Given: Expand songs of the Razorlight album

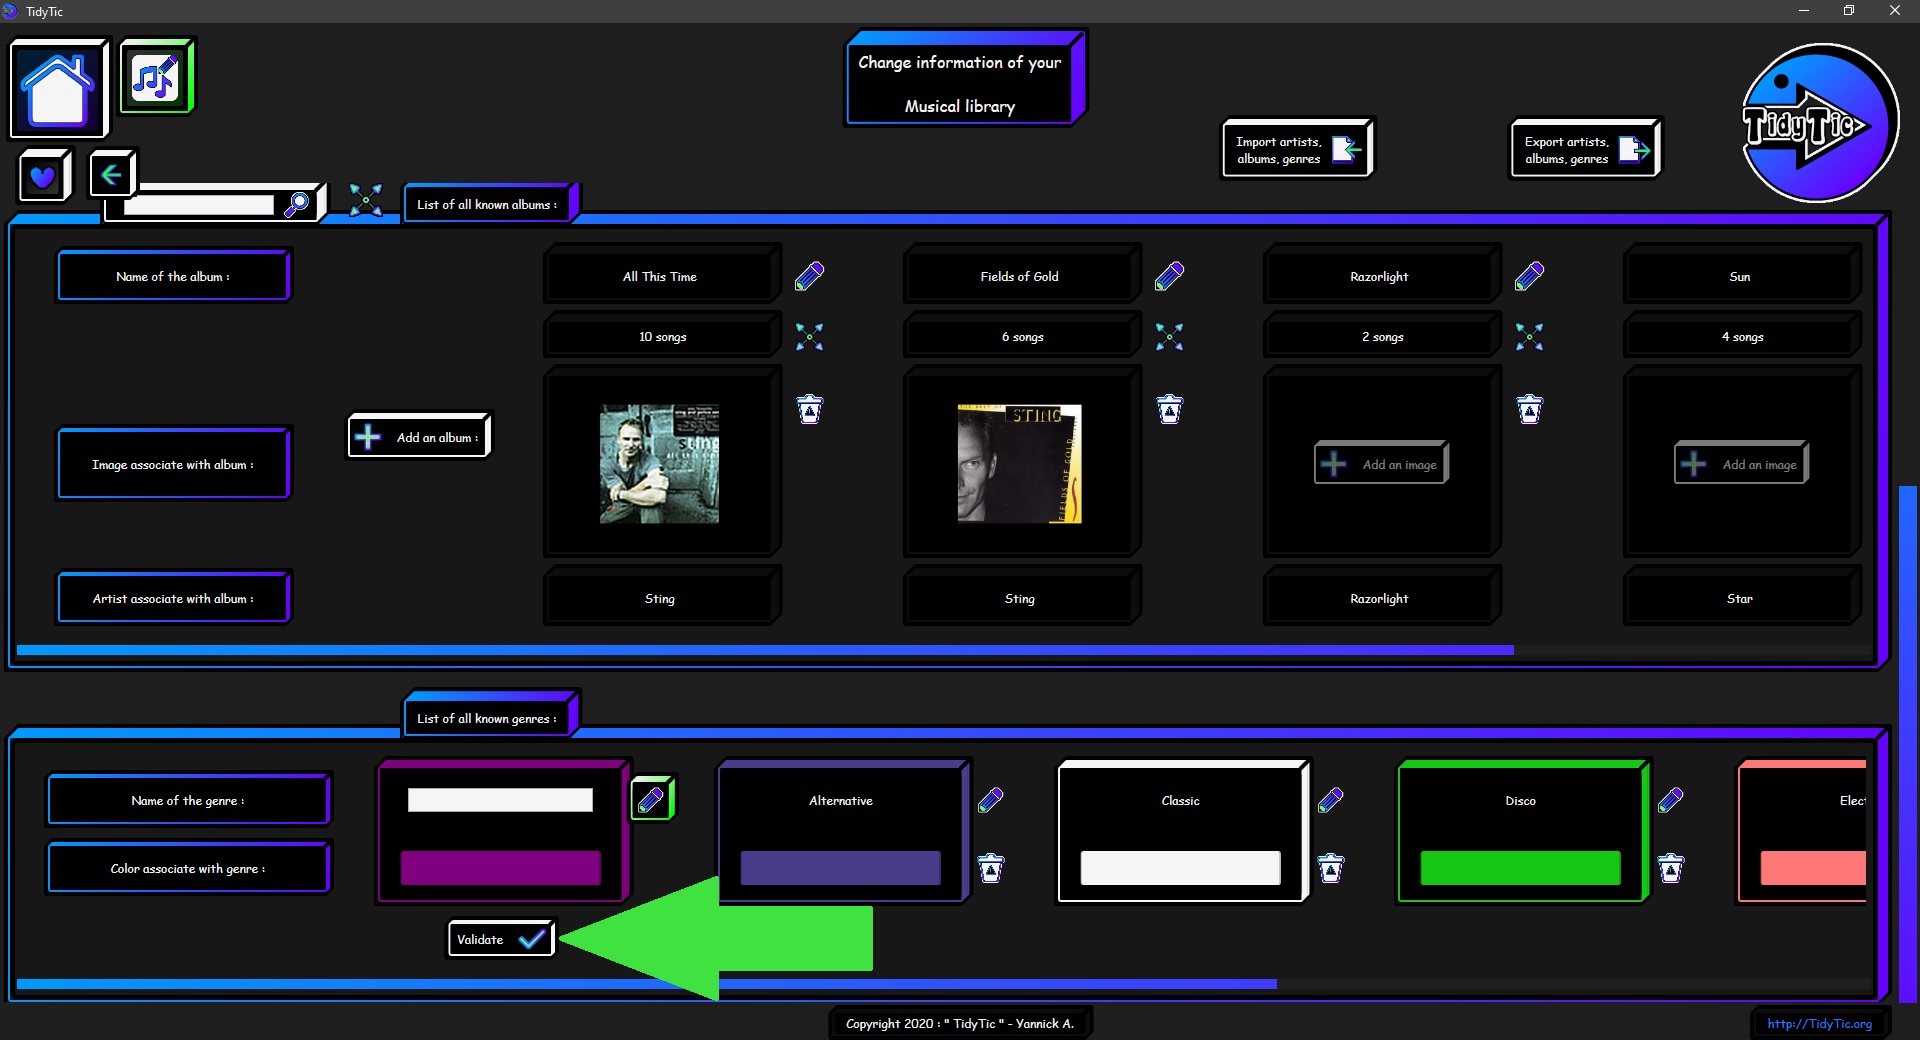Looking at the screenshot, I should [x=1529, y=337].
